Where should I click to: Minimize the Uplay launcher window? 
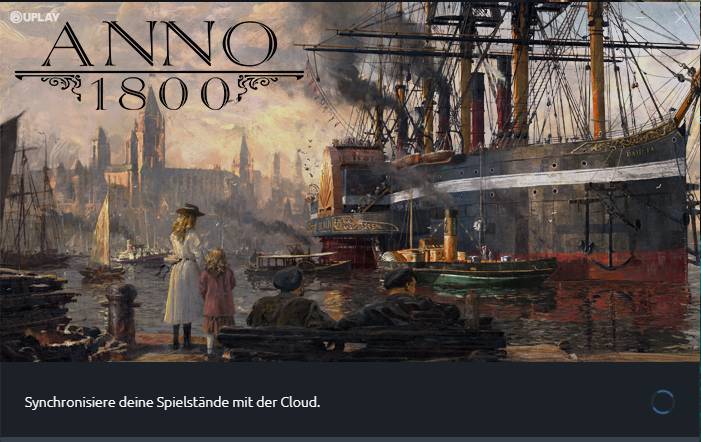click(x=642, y=18)
